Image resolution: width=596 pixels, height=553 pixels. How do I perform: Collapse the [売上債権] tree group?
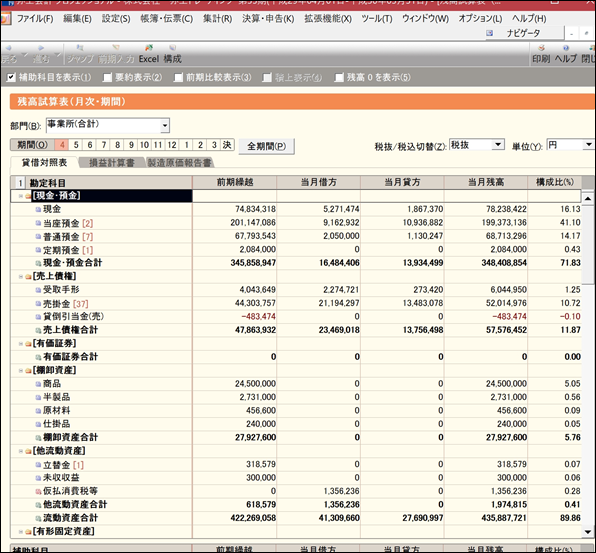(21, 276)
